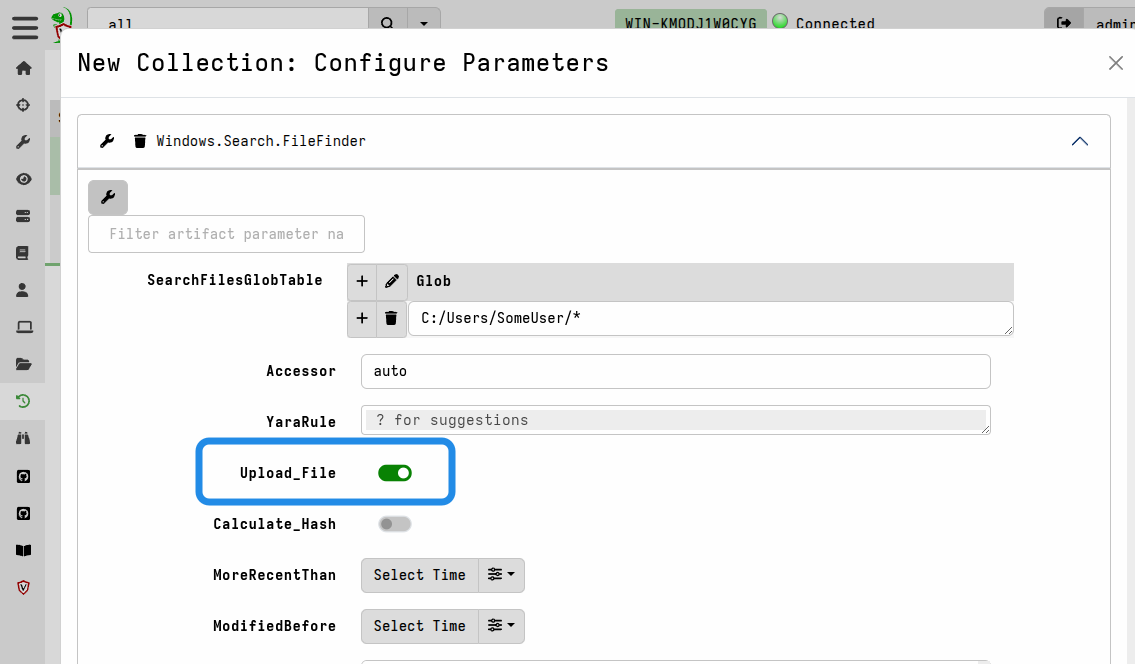This screenshot has width=1135, height=664.
Task: Open the ModifiedBefore time options dropdown
Action: coord(501,626)
